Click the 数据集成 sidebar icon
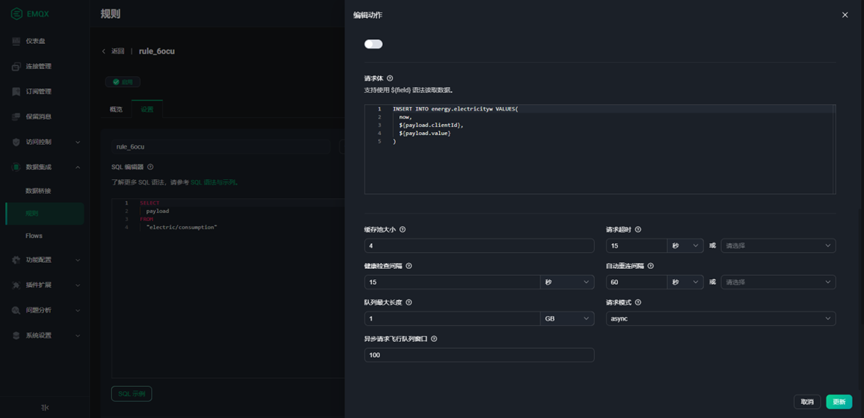 point(17,167)
